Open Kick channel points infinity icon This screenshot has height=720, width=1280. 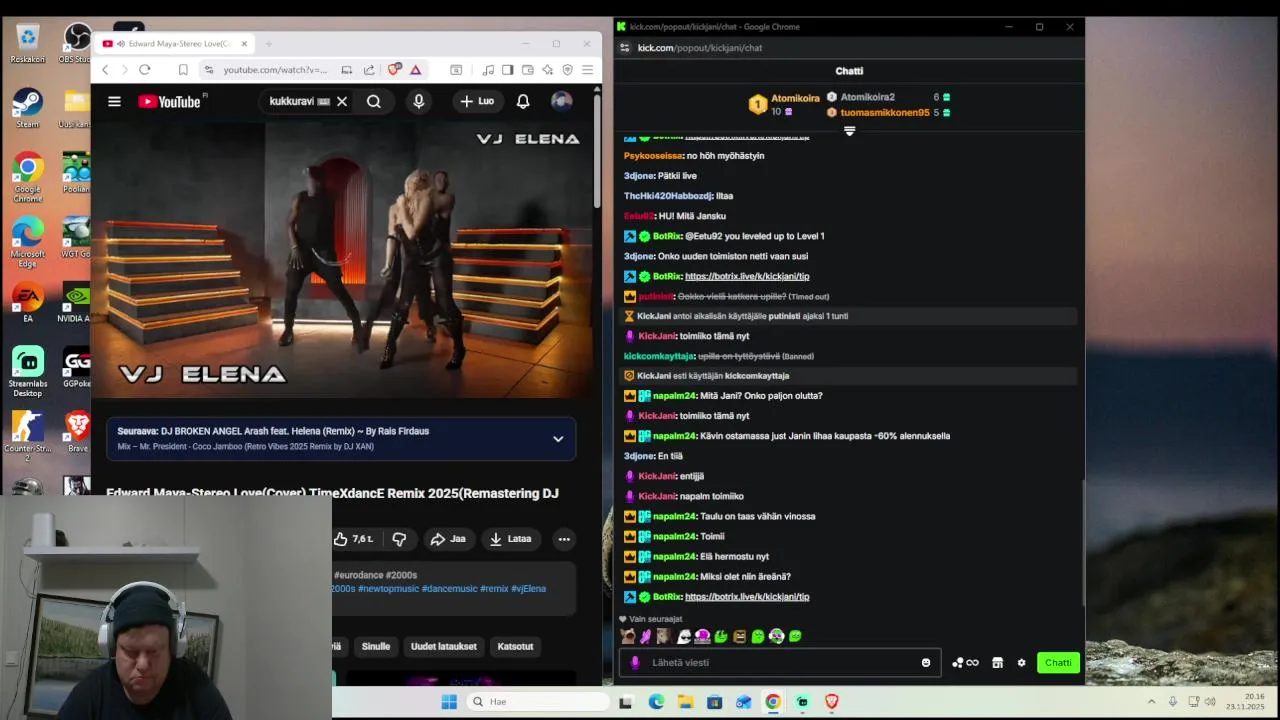966,662
